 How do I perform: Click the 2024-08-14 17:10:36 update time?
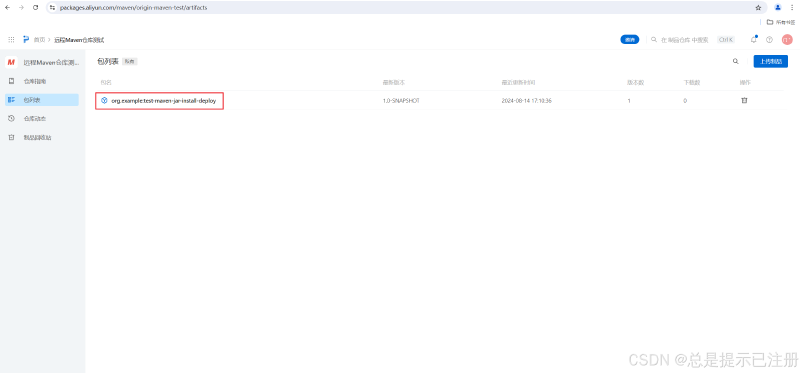click(527, 101)
